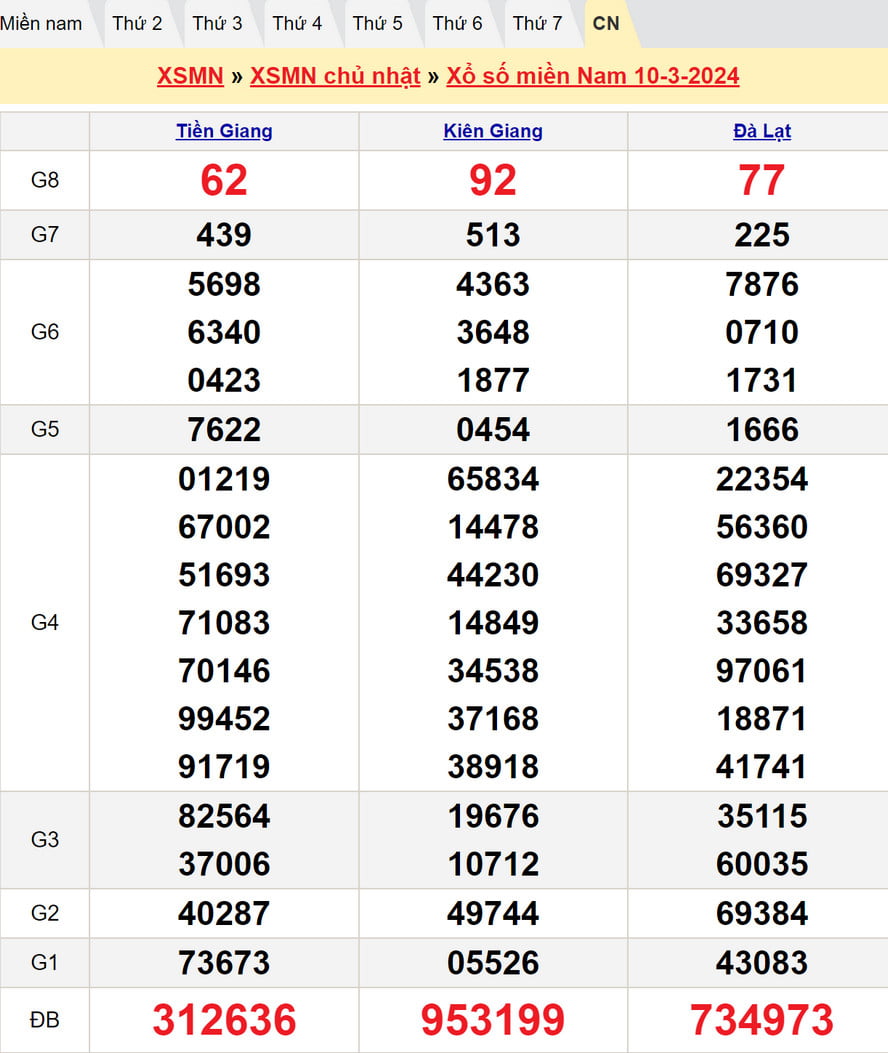Image resolution: width=888 pixels, height=1053 pixels.
Task: Open the Thứ 6 tab
Action: click(457, 23)
